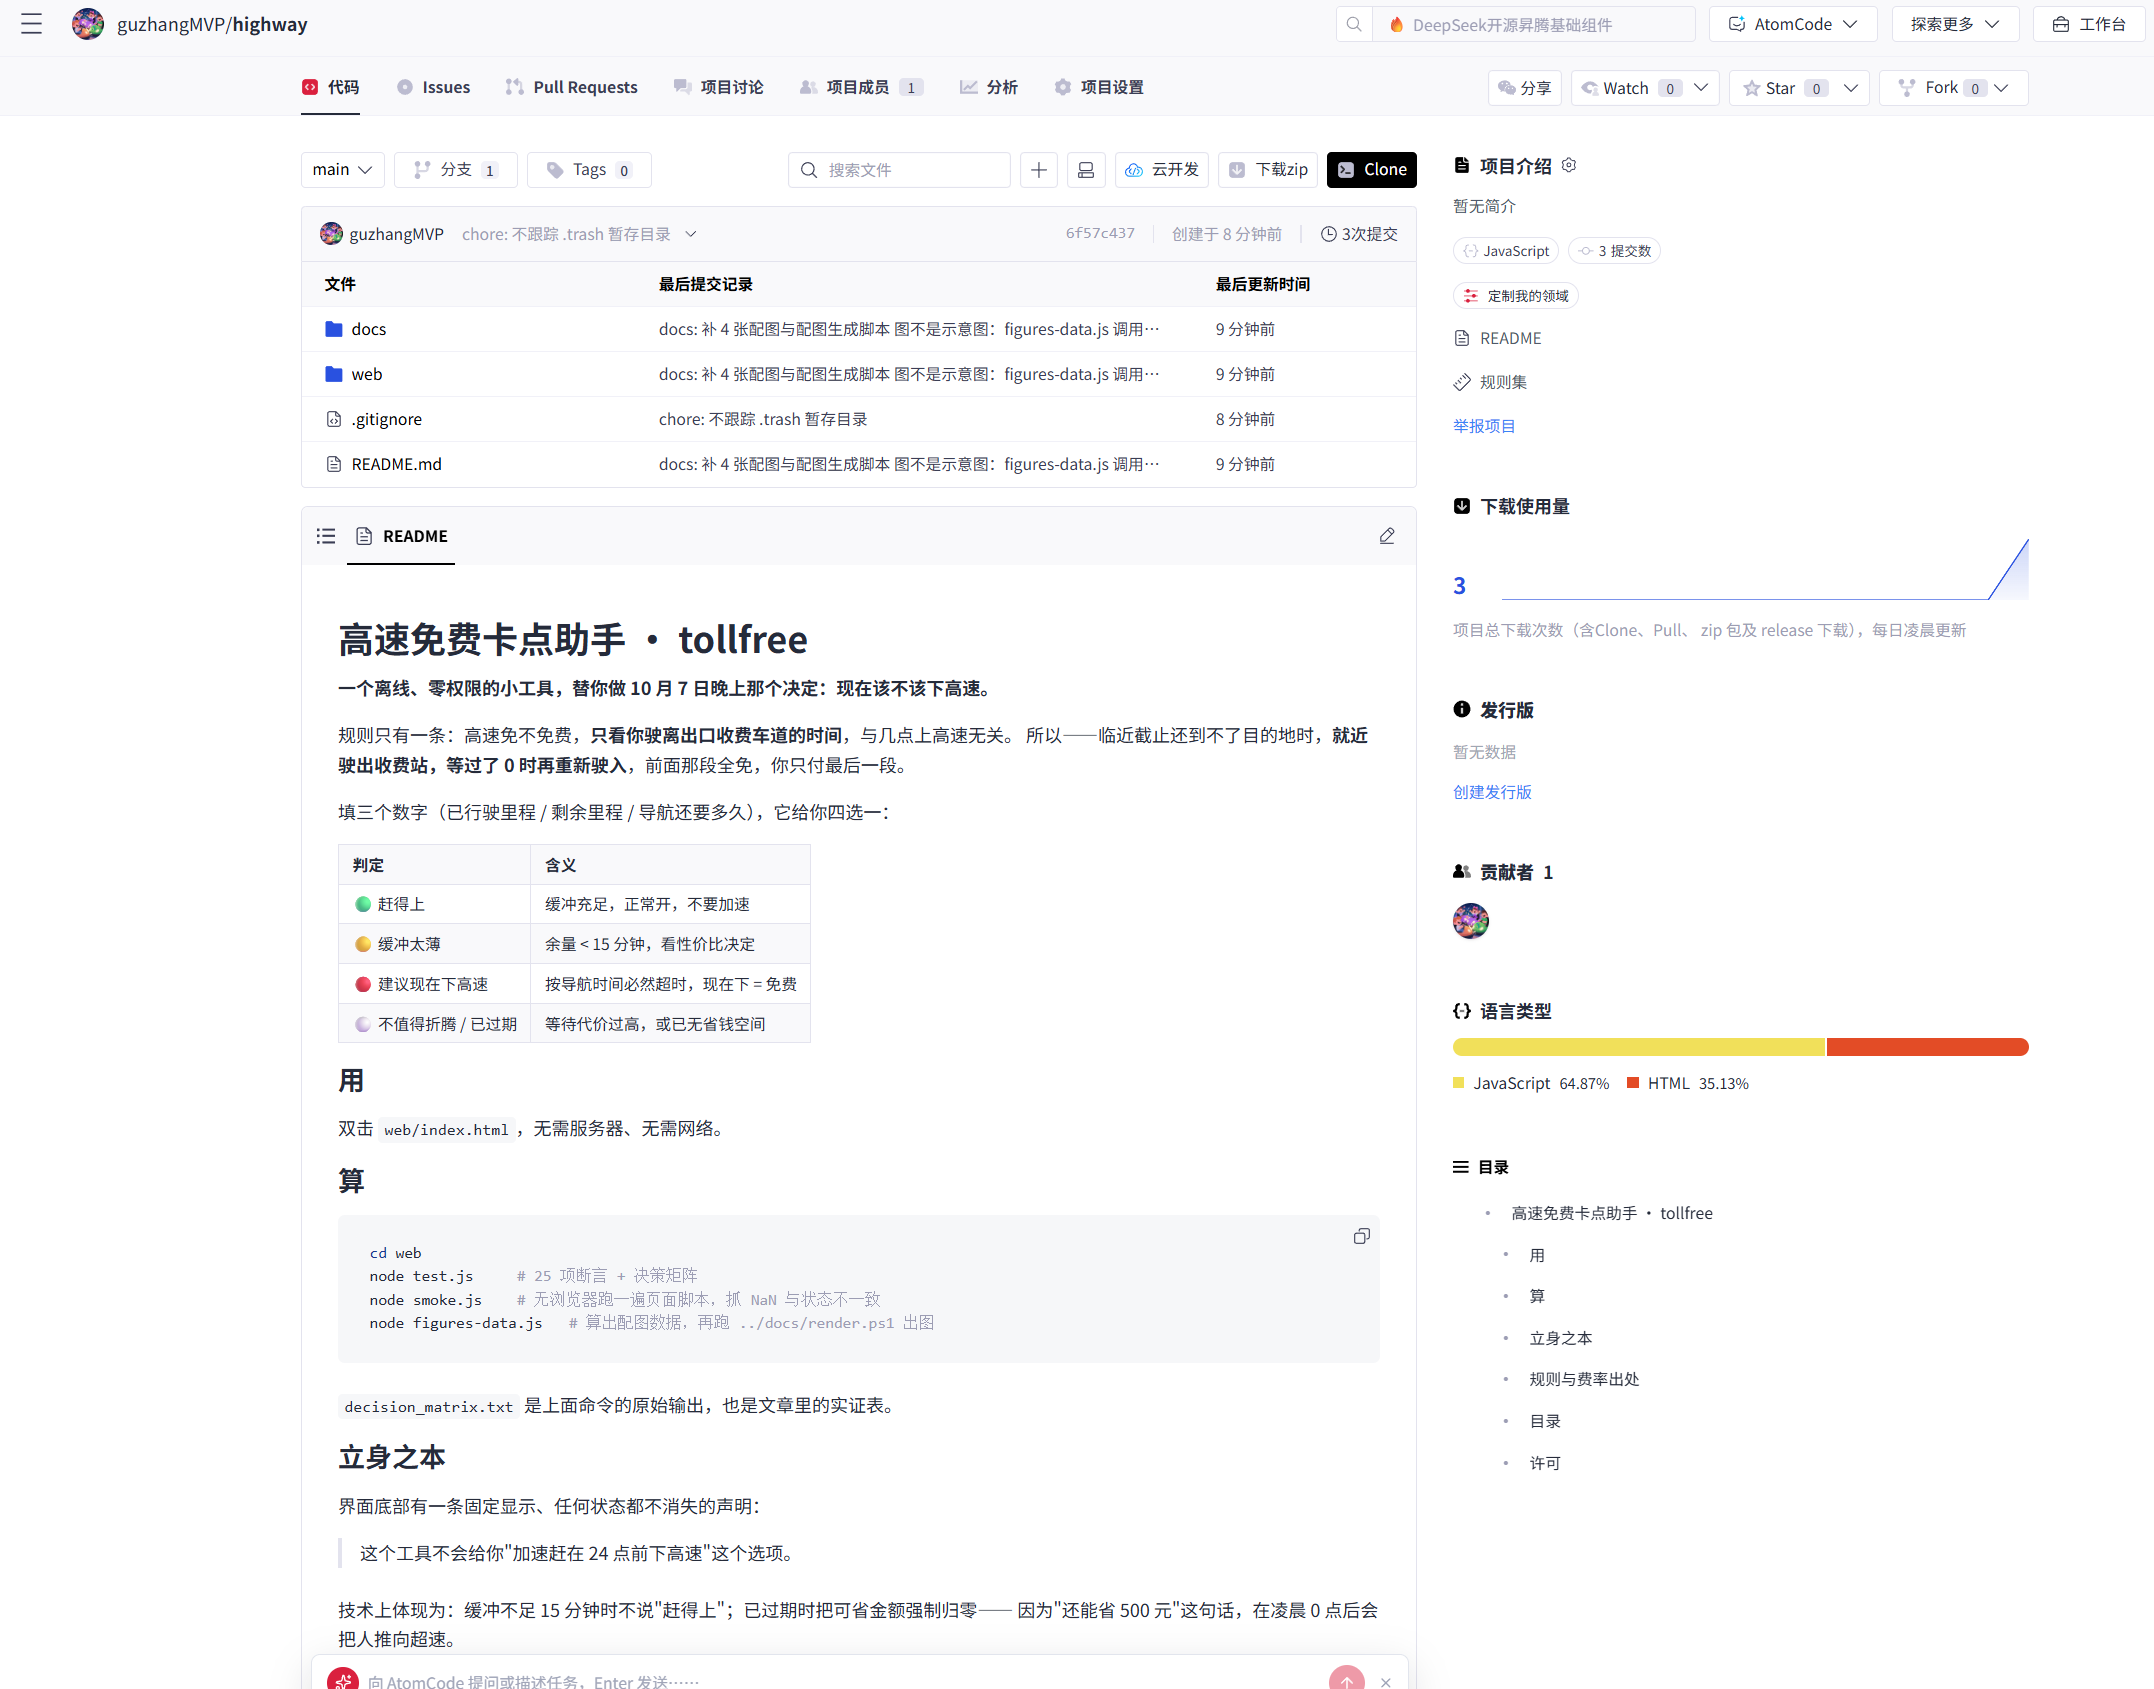Click the 下载zip button

pyautogui.click(x=1268, y=170)
